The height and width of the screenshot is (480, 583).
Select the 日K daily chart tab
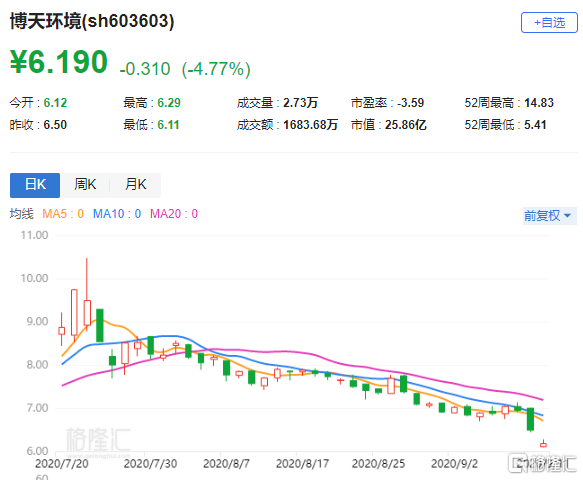tap(35, 185)
